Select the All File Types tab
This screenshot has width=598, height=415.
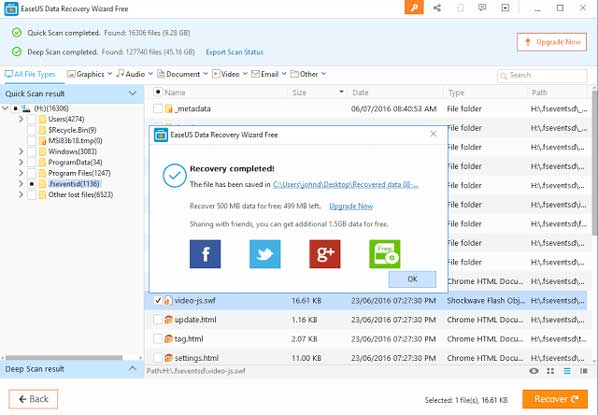pos(30,74)
